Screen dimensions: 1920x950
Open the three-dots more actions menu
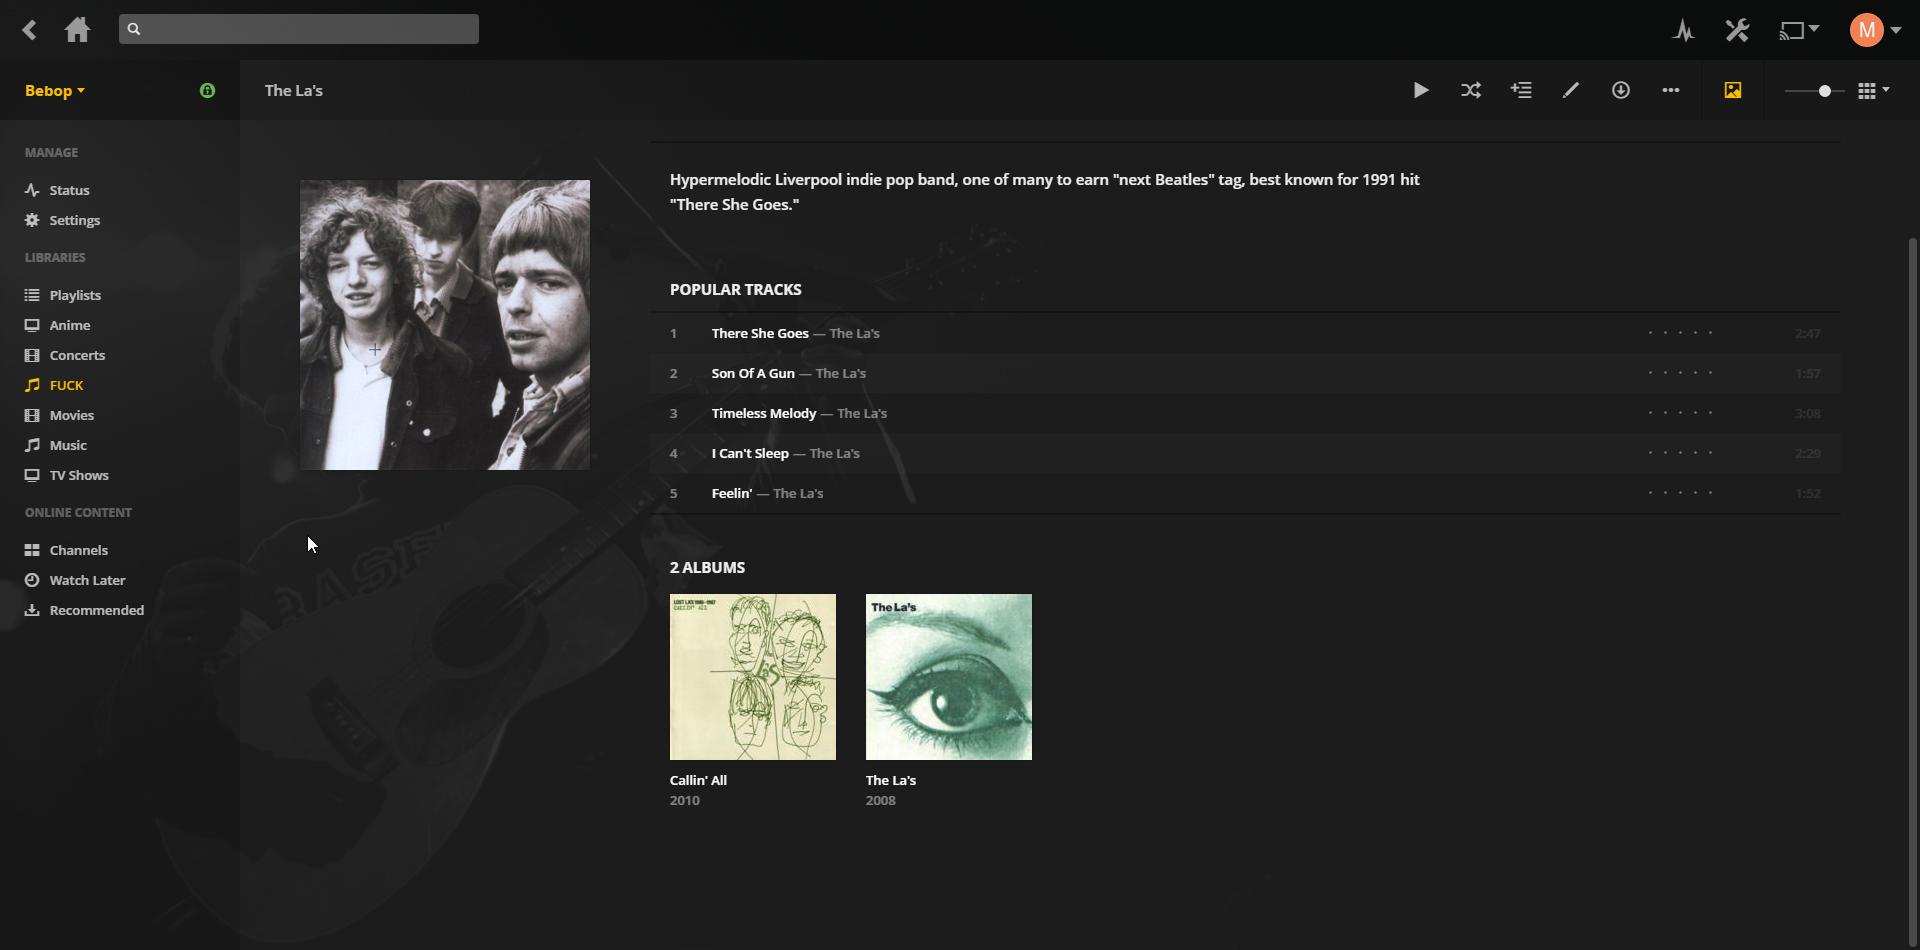[1671, 90]
